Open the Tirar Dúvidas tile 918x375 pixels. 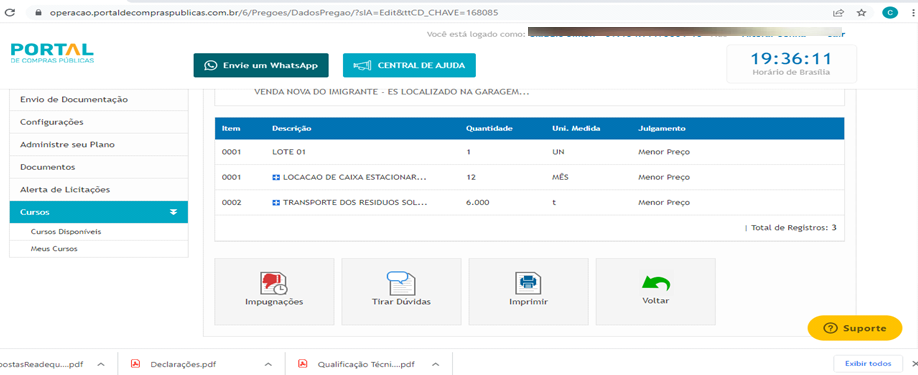point(401,291)
